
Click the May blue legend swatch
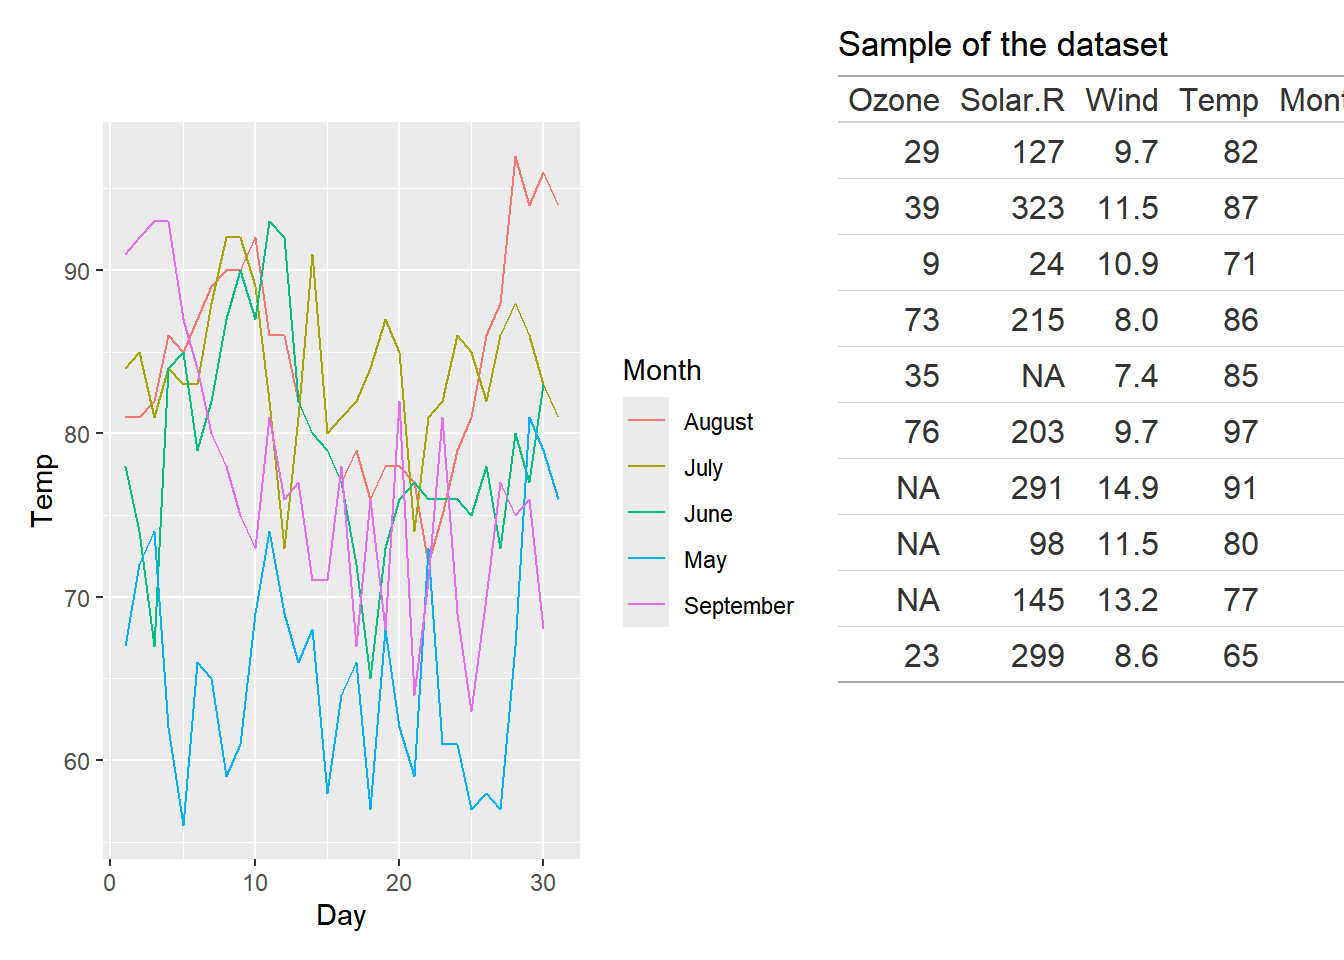[646, 559]
